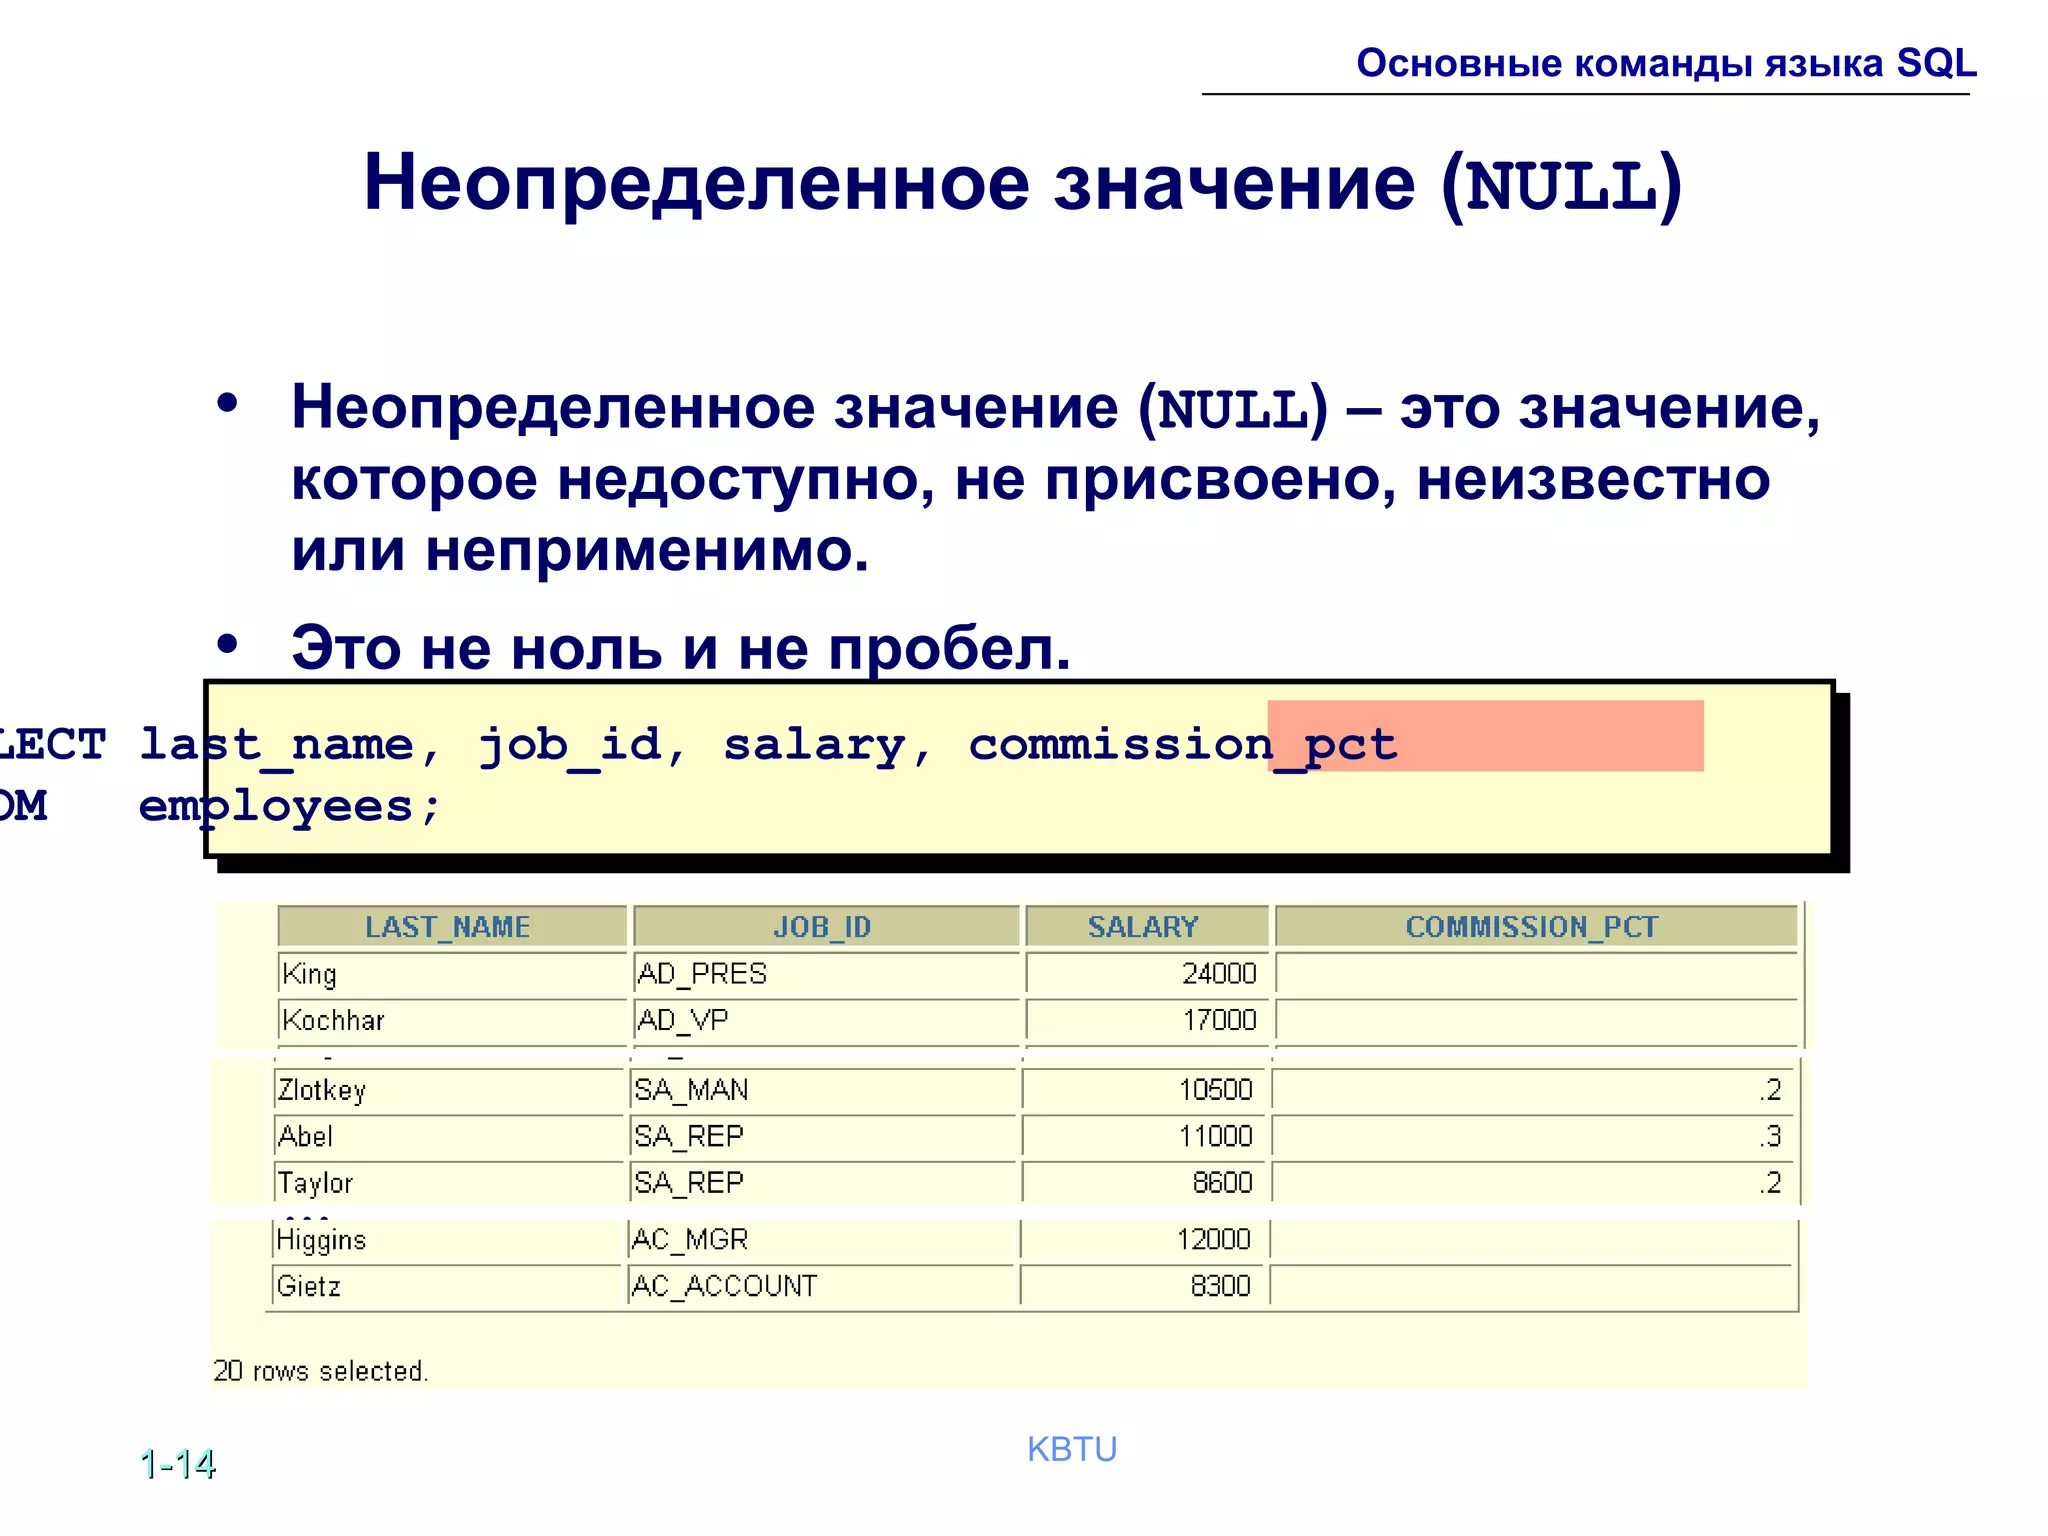The image size is (2048, 1536).
Task: Click the salmon highlight box in the code area
Action: [1485, 735]
